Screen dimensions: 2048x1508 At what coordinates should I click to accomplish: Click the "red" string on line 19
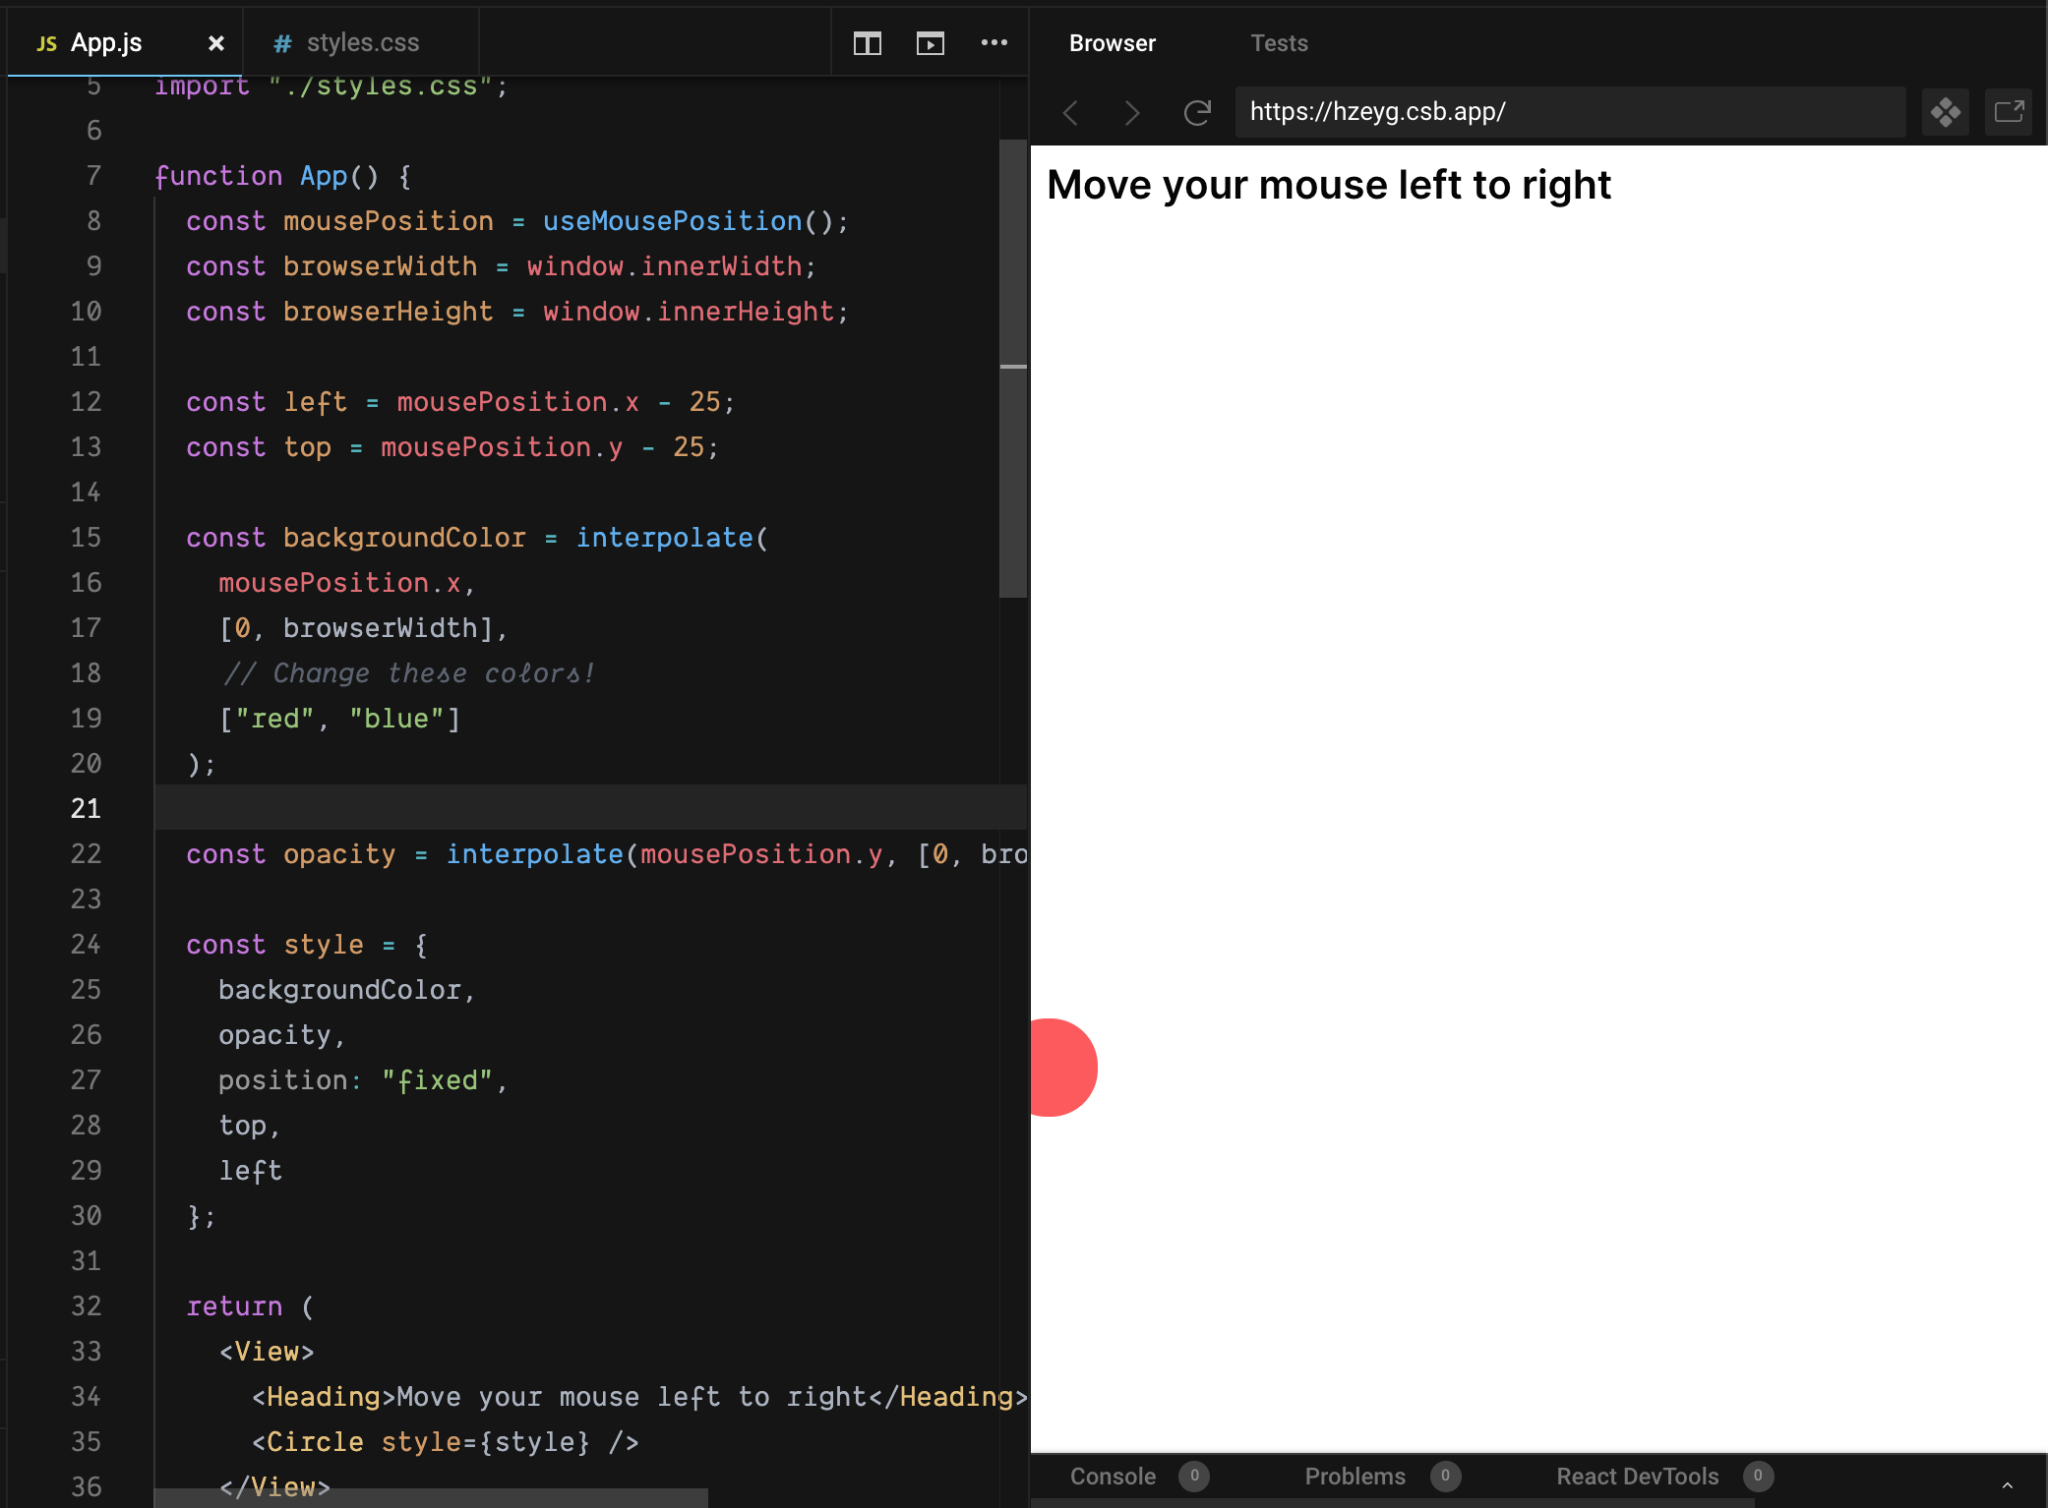pyautogui.click(x=275, y=719)
